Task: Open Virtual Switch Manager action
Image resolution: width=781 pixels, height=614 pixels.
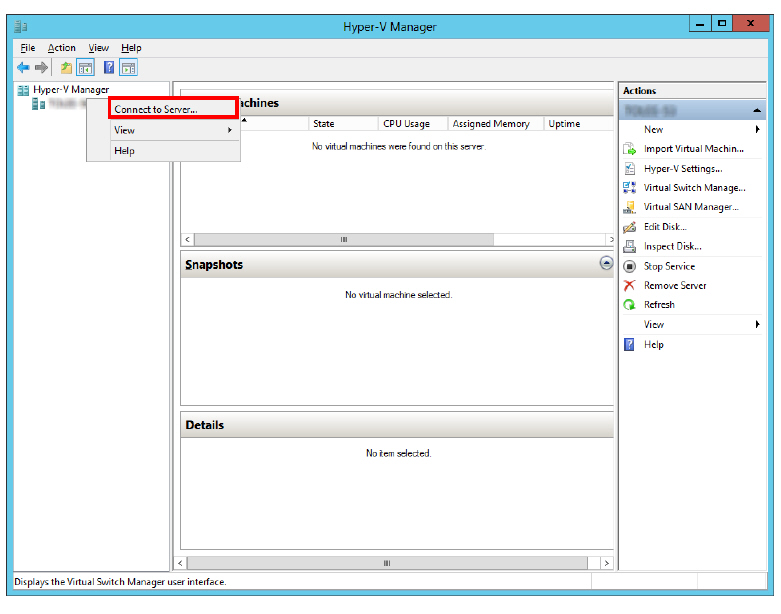Action: coord(694,188)
